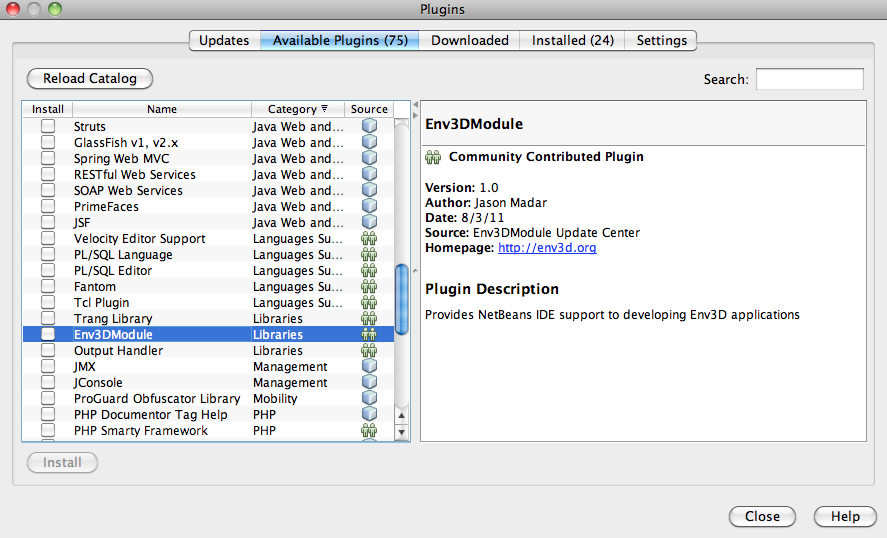Select the Trang Library row

[208, 318]
